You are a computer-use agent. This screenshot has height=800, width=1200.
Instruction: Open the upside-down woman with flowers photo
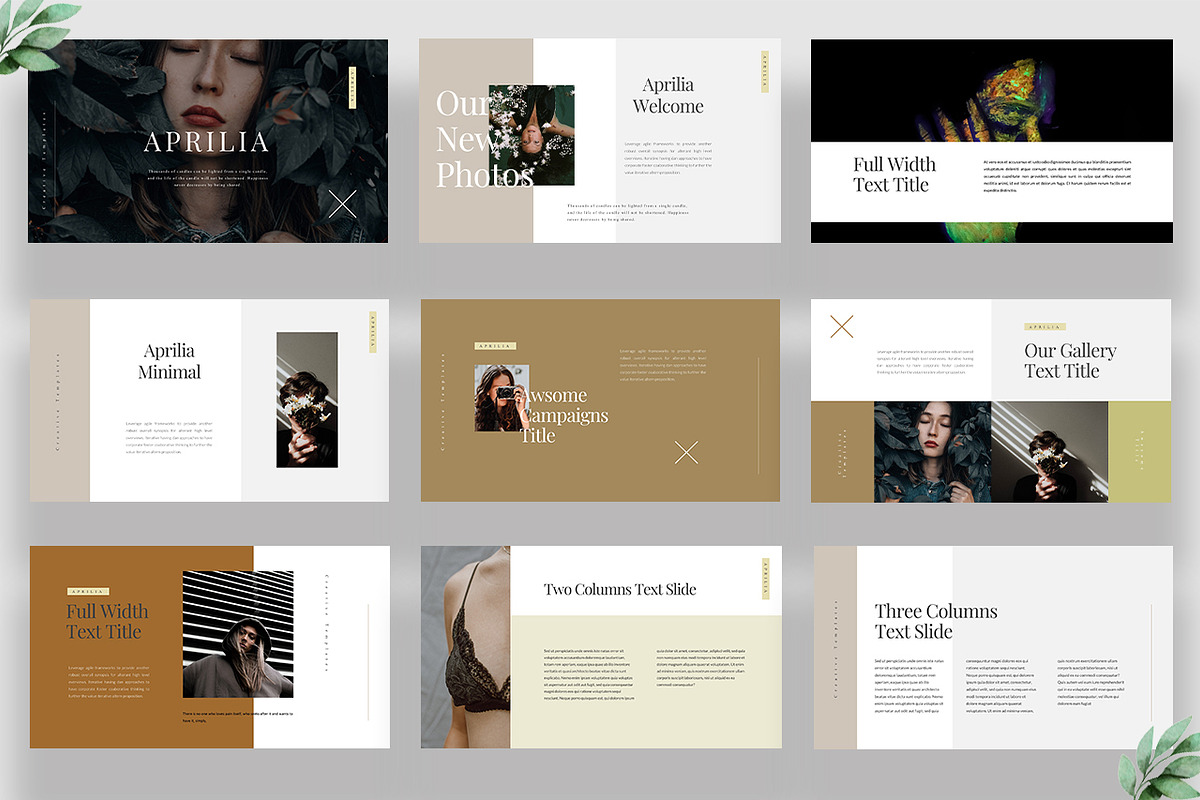click(532, 135)
